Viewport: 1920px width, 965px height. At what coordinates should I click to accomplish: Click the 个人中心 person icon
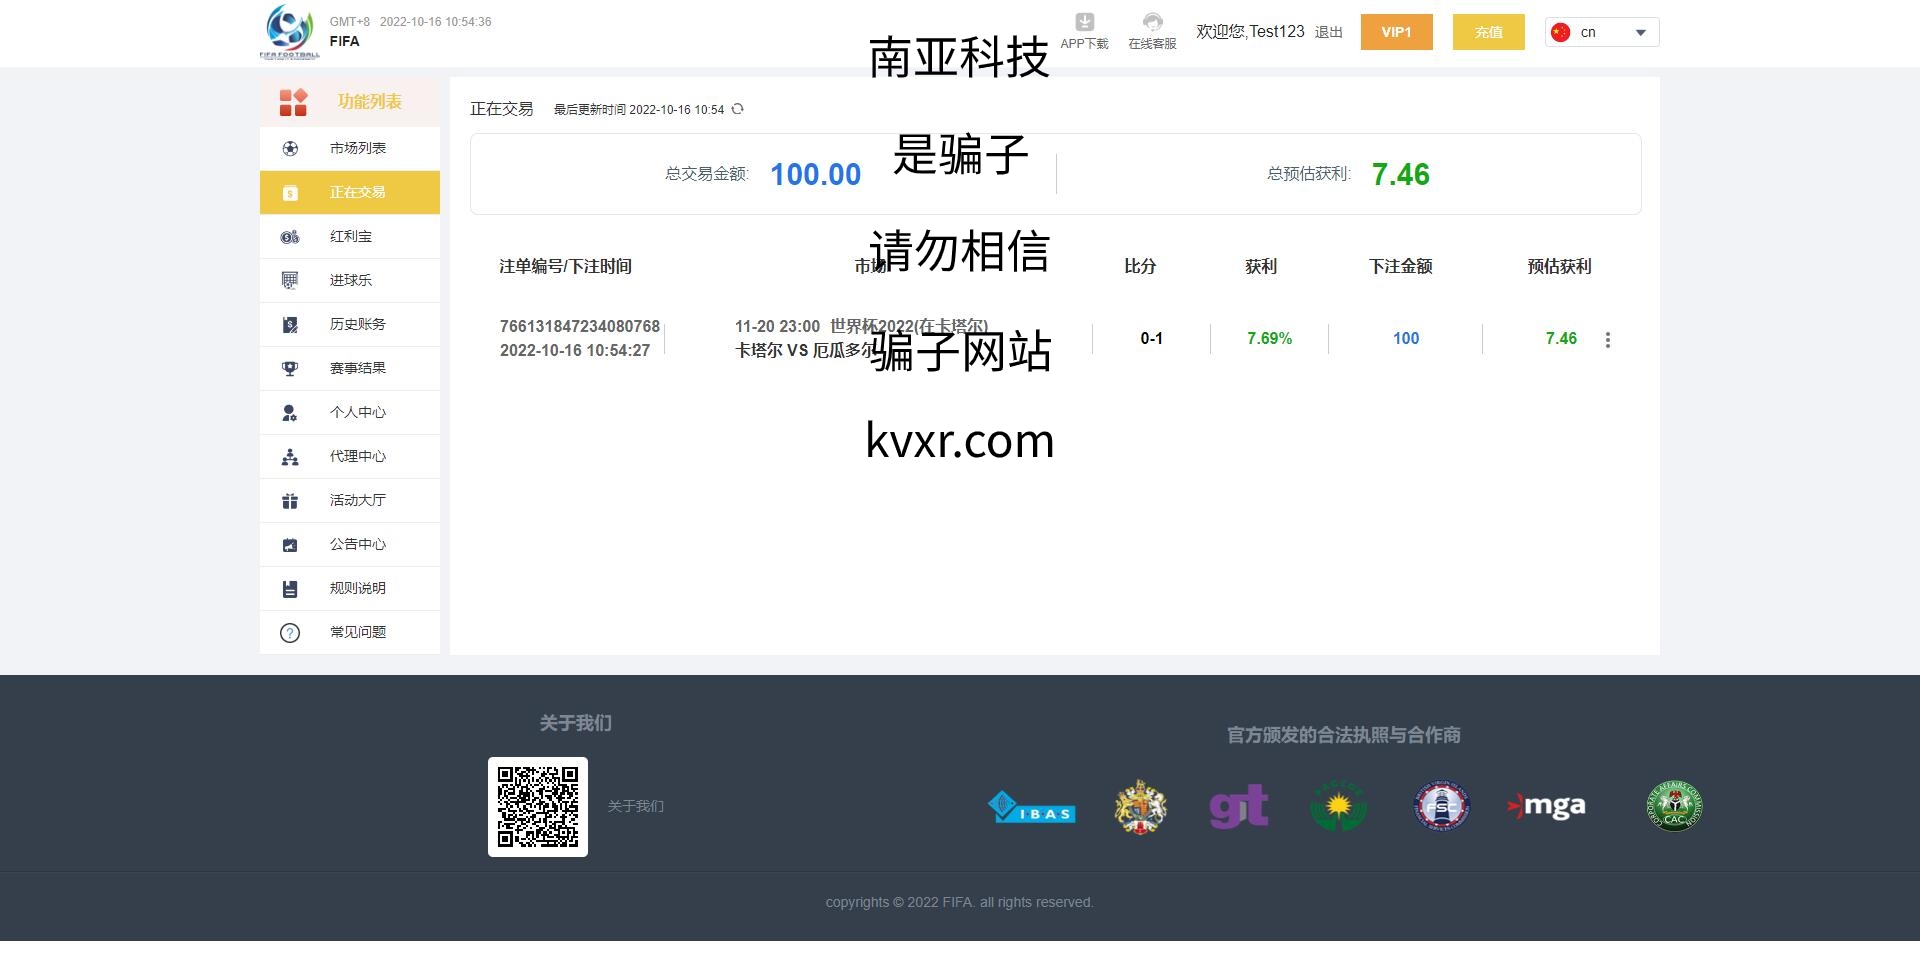[290, 412]
